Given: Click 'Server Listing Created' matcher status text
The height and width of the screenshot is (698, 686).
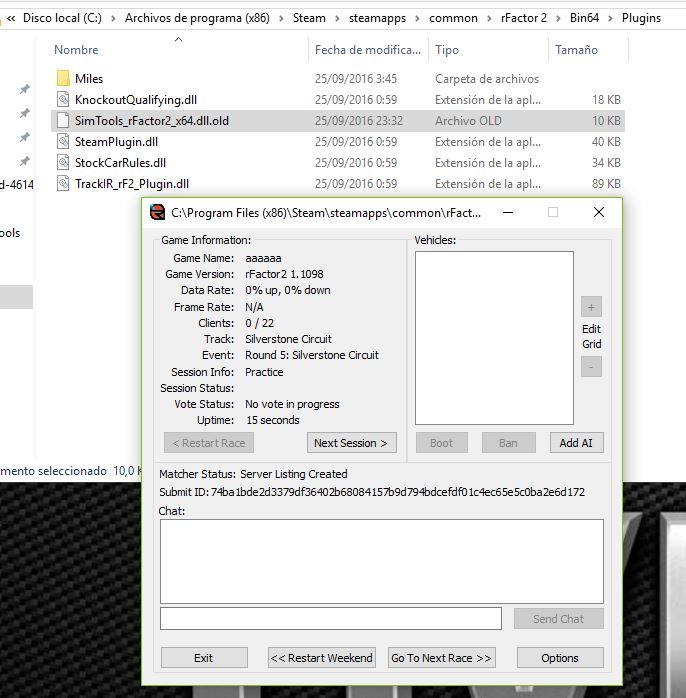Looking at the screenshot, I should pos(294,474).
